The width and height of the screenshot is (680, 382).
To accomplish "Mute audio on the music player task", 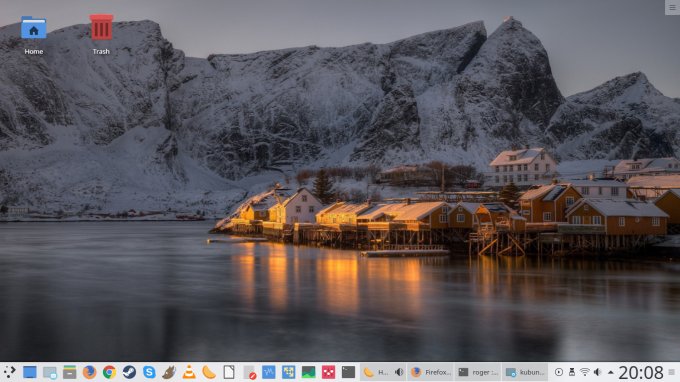I will point(399,372).
